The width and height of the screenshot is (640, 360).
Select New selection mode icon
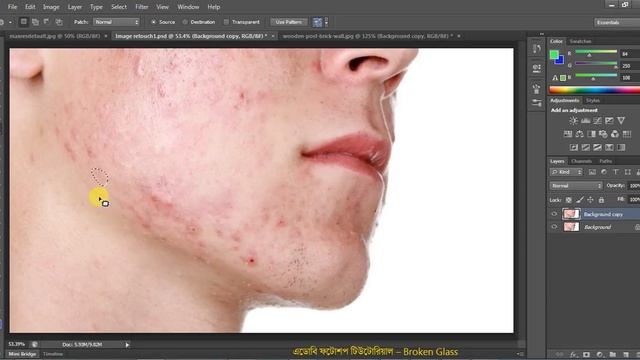pyautogui.click(x=24, y=22)
